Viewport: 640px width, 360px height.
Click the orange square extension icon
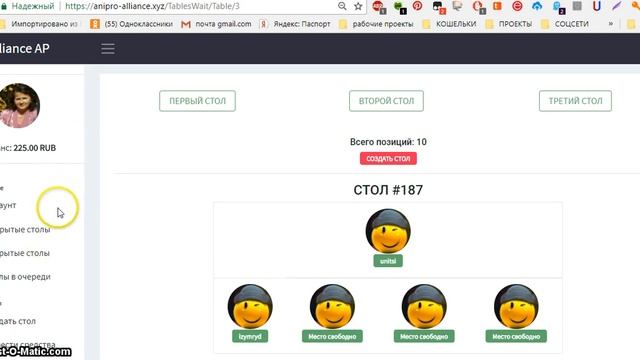click(497, 6)
